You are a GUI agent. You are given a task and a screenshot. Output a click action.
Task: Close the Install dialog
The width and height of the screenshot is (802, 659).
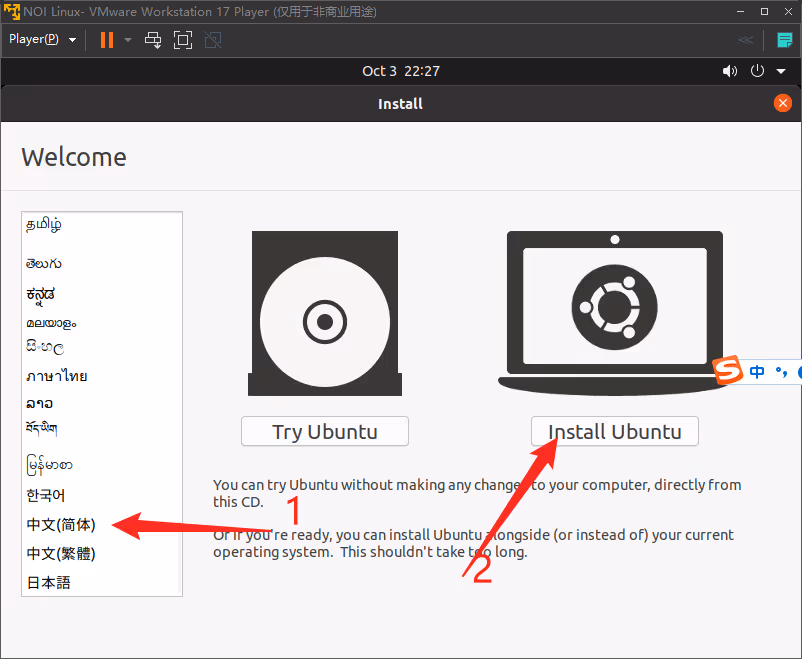783,103
